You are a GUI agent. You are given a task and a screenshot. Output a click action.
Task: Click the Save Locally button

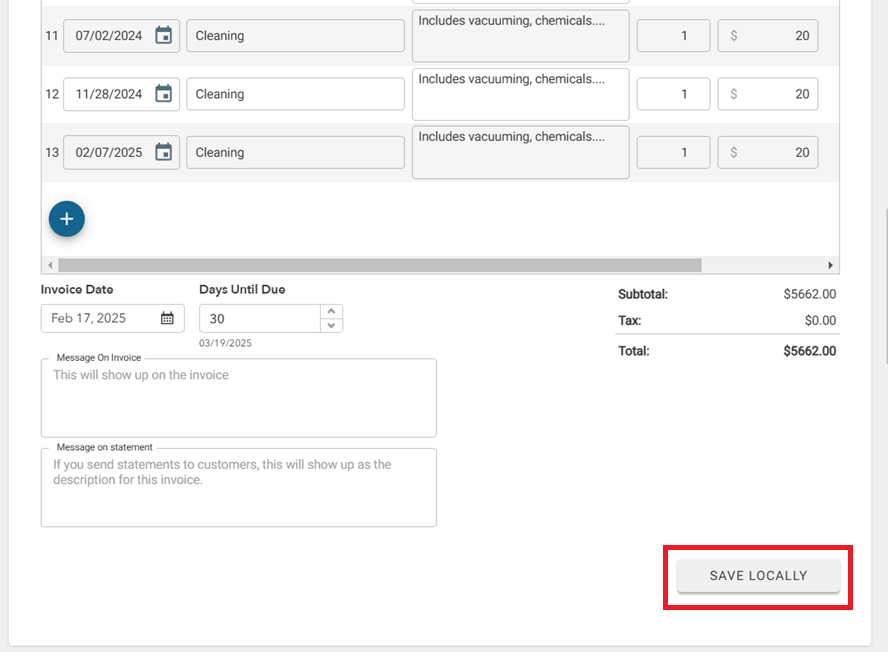758,576
